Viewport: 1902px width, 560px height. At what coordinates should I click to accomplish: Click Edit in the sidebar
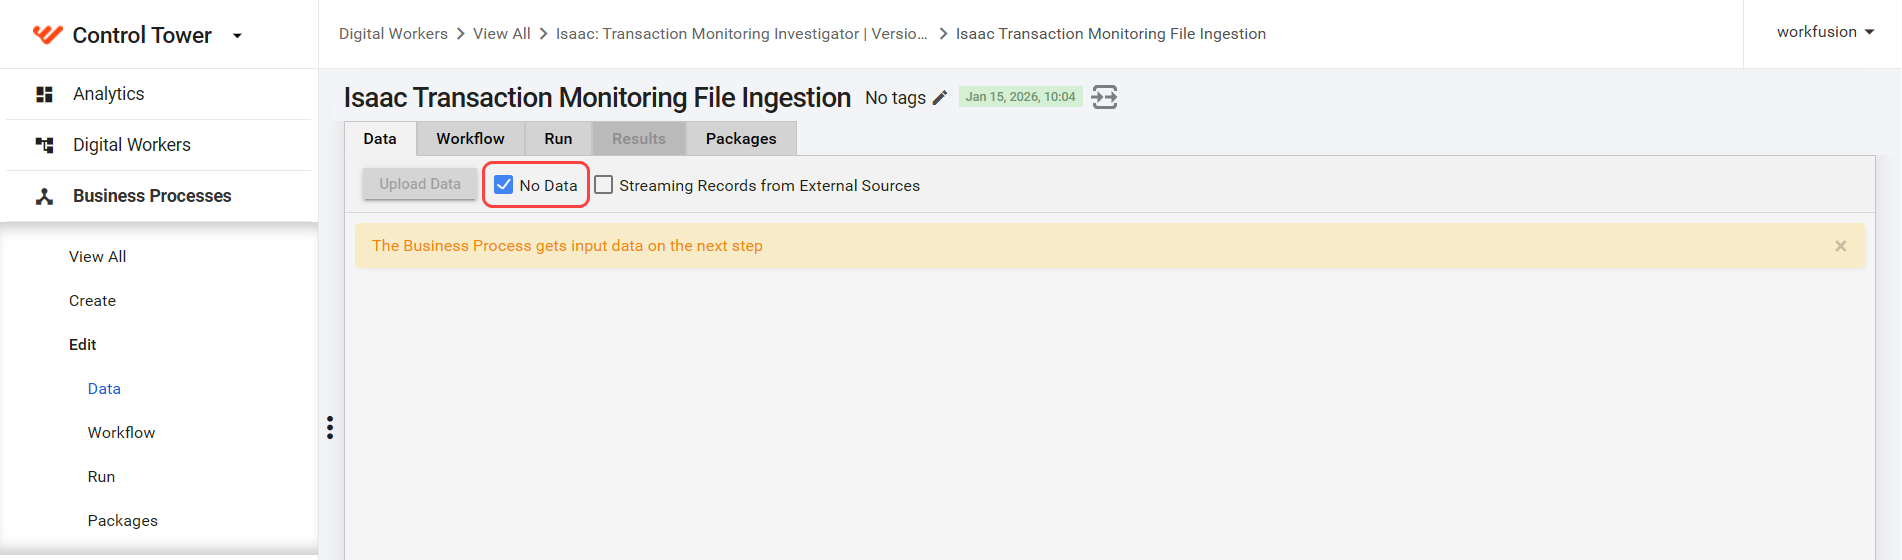pos(83,345)
